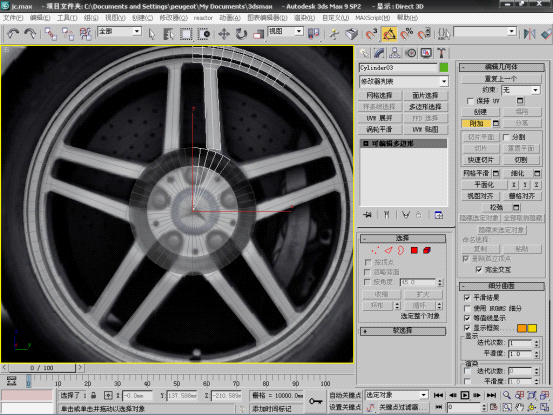This screenshot has width=553, height=415.
Task: Open the 文件 menu
Action: point(13,18)
